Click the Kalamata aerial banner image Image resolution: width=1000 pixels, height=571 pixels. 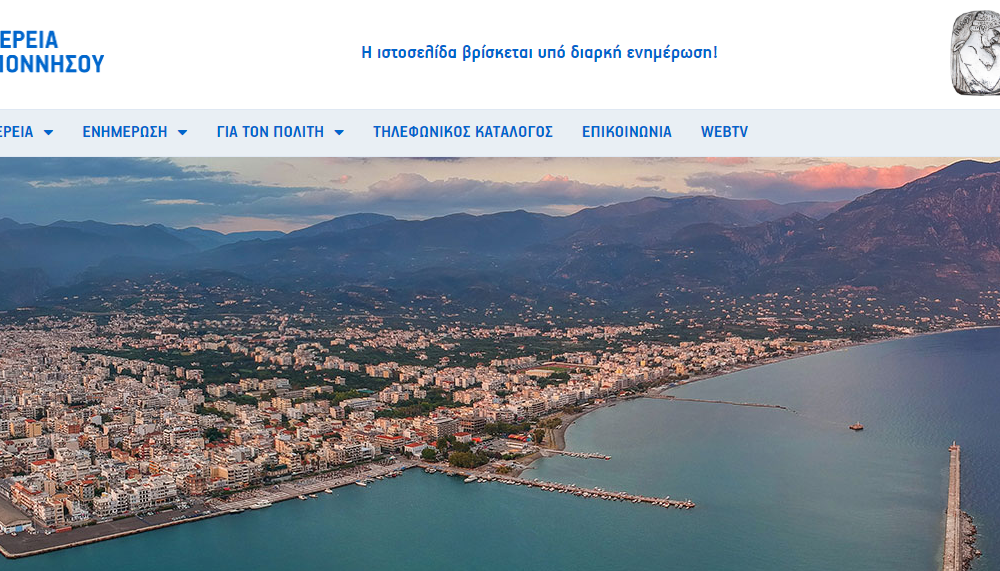(500, 364)
